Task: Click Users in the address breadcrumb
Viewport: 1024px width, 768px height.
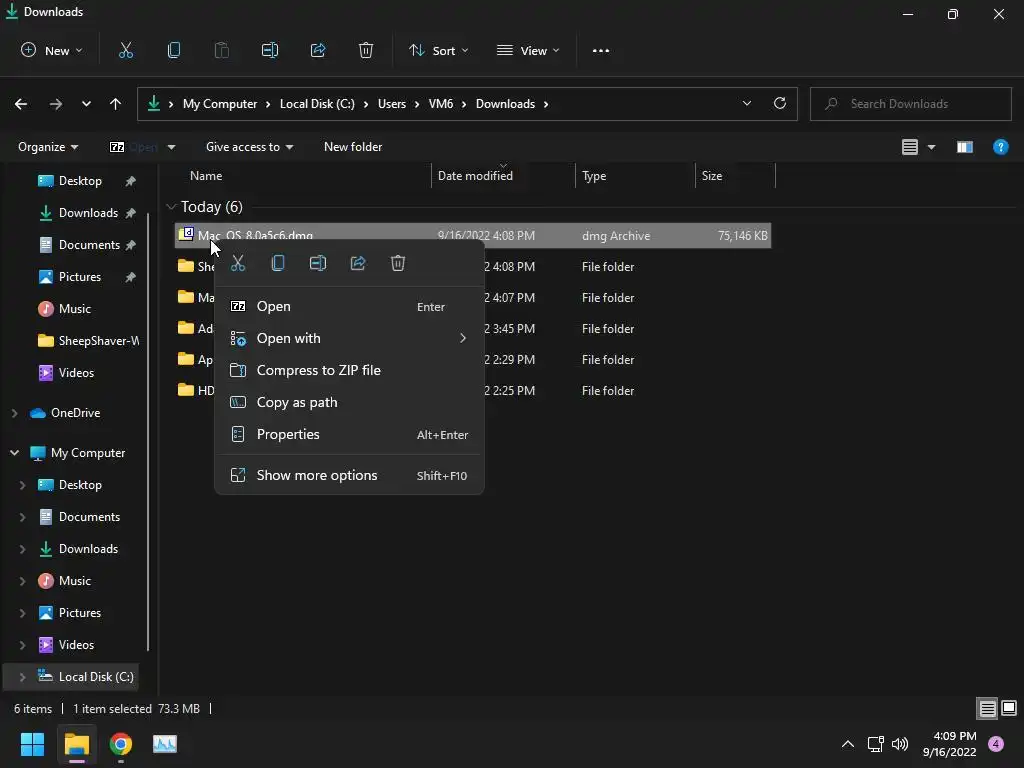Action: point(392,104)
